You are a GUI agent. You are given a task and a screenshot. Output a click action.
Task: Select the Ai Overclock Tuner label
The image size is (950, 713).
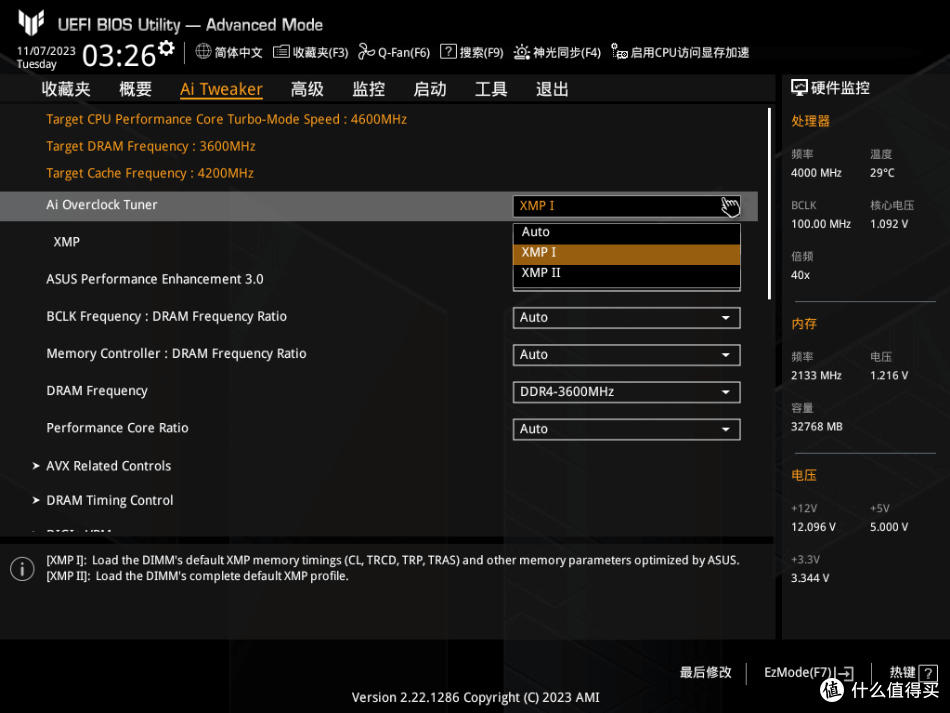(x=102, y=205)
